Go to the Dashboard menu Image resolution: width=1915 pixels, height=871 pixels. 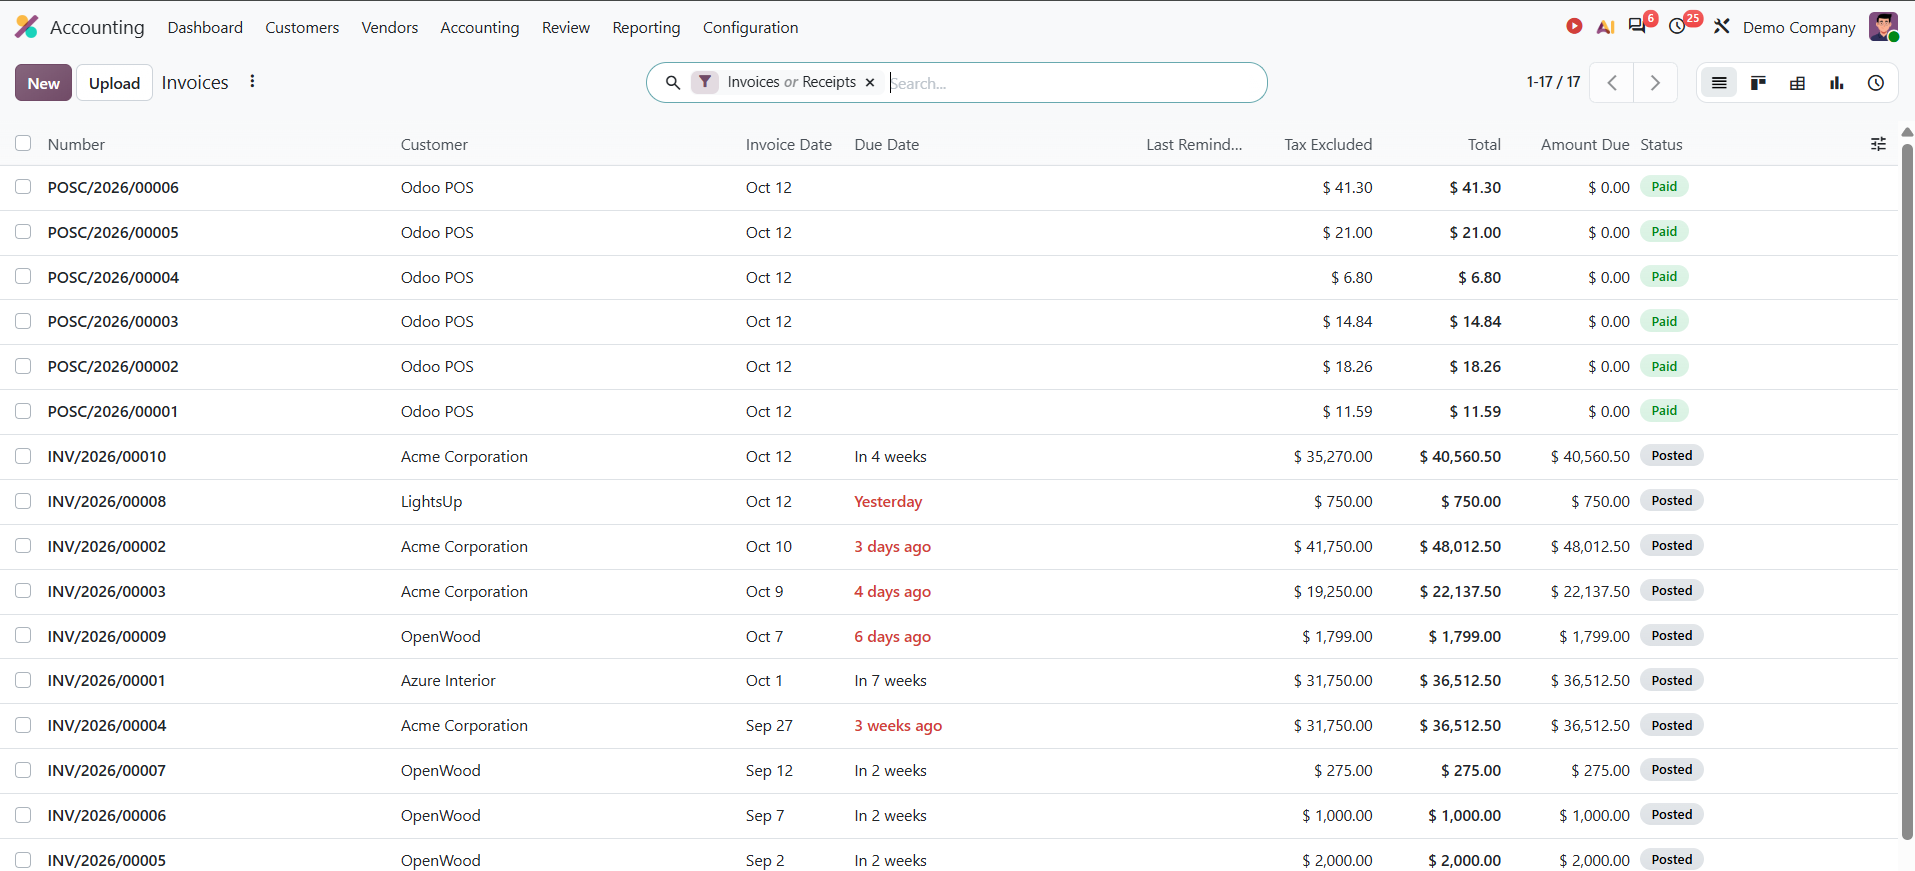[x=205, y=27]
